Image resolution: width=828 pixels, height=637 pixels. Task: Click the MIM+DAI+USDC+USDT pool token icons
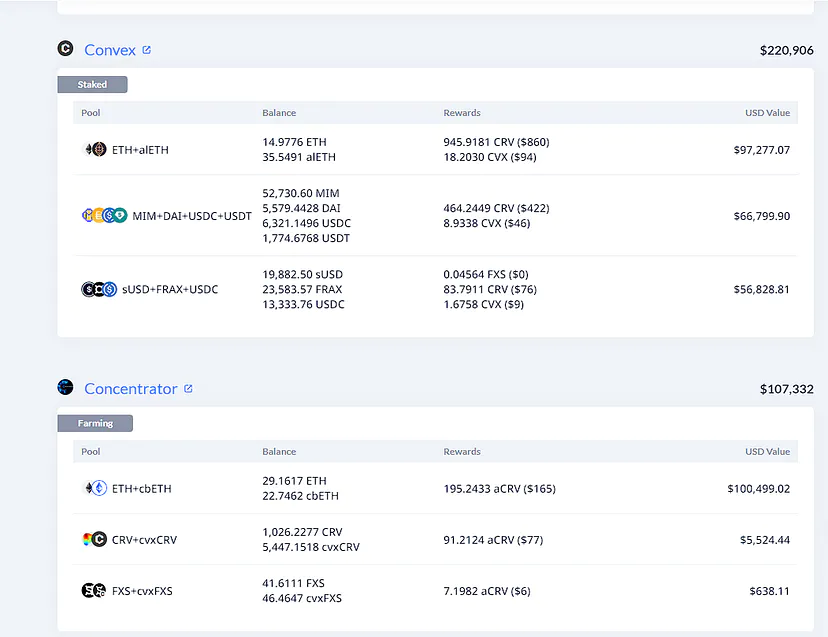coord(104,216)
